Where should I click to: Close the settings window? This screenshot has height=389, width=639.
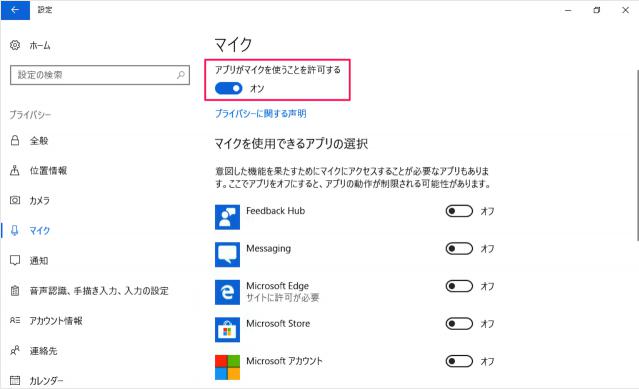625,10
